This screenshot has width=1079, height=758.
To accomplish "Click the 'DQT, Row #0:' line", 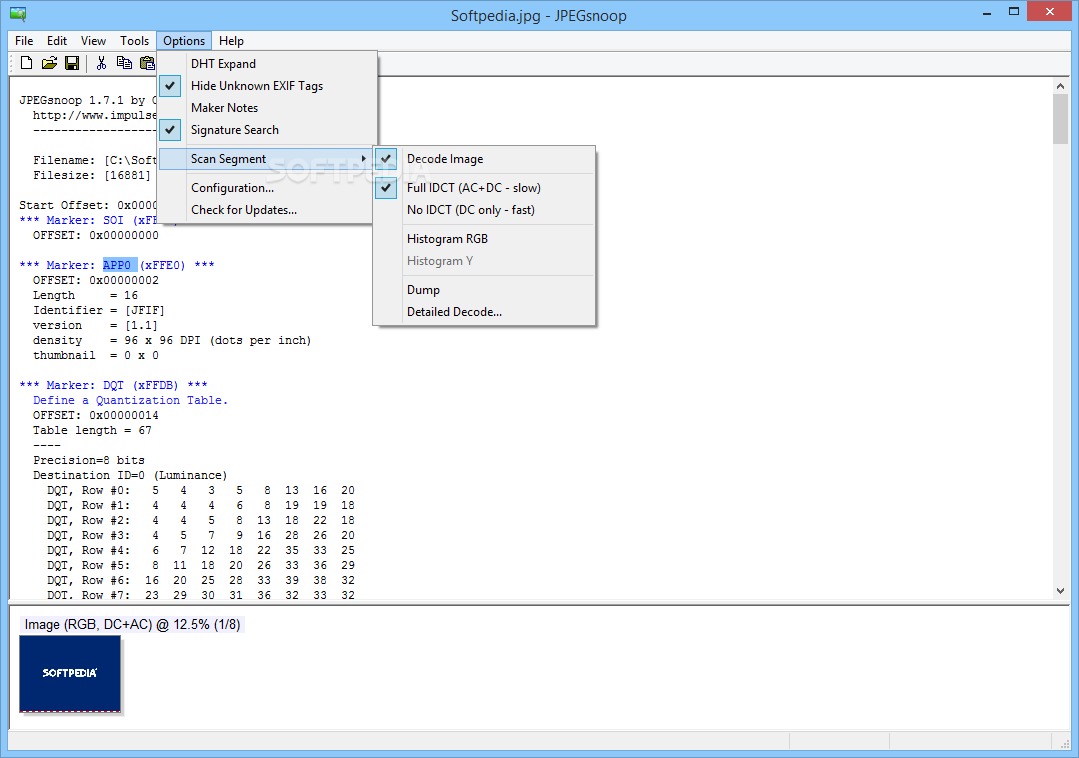I will coord(201,490).
